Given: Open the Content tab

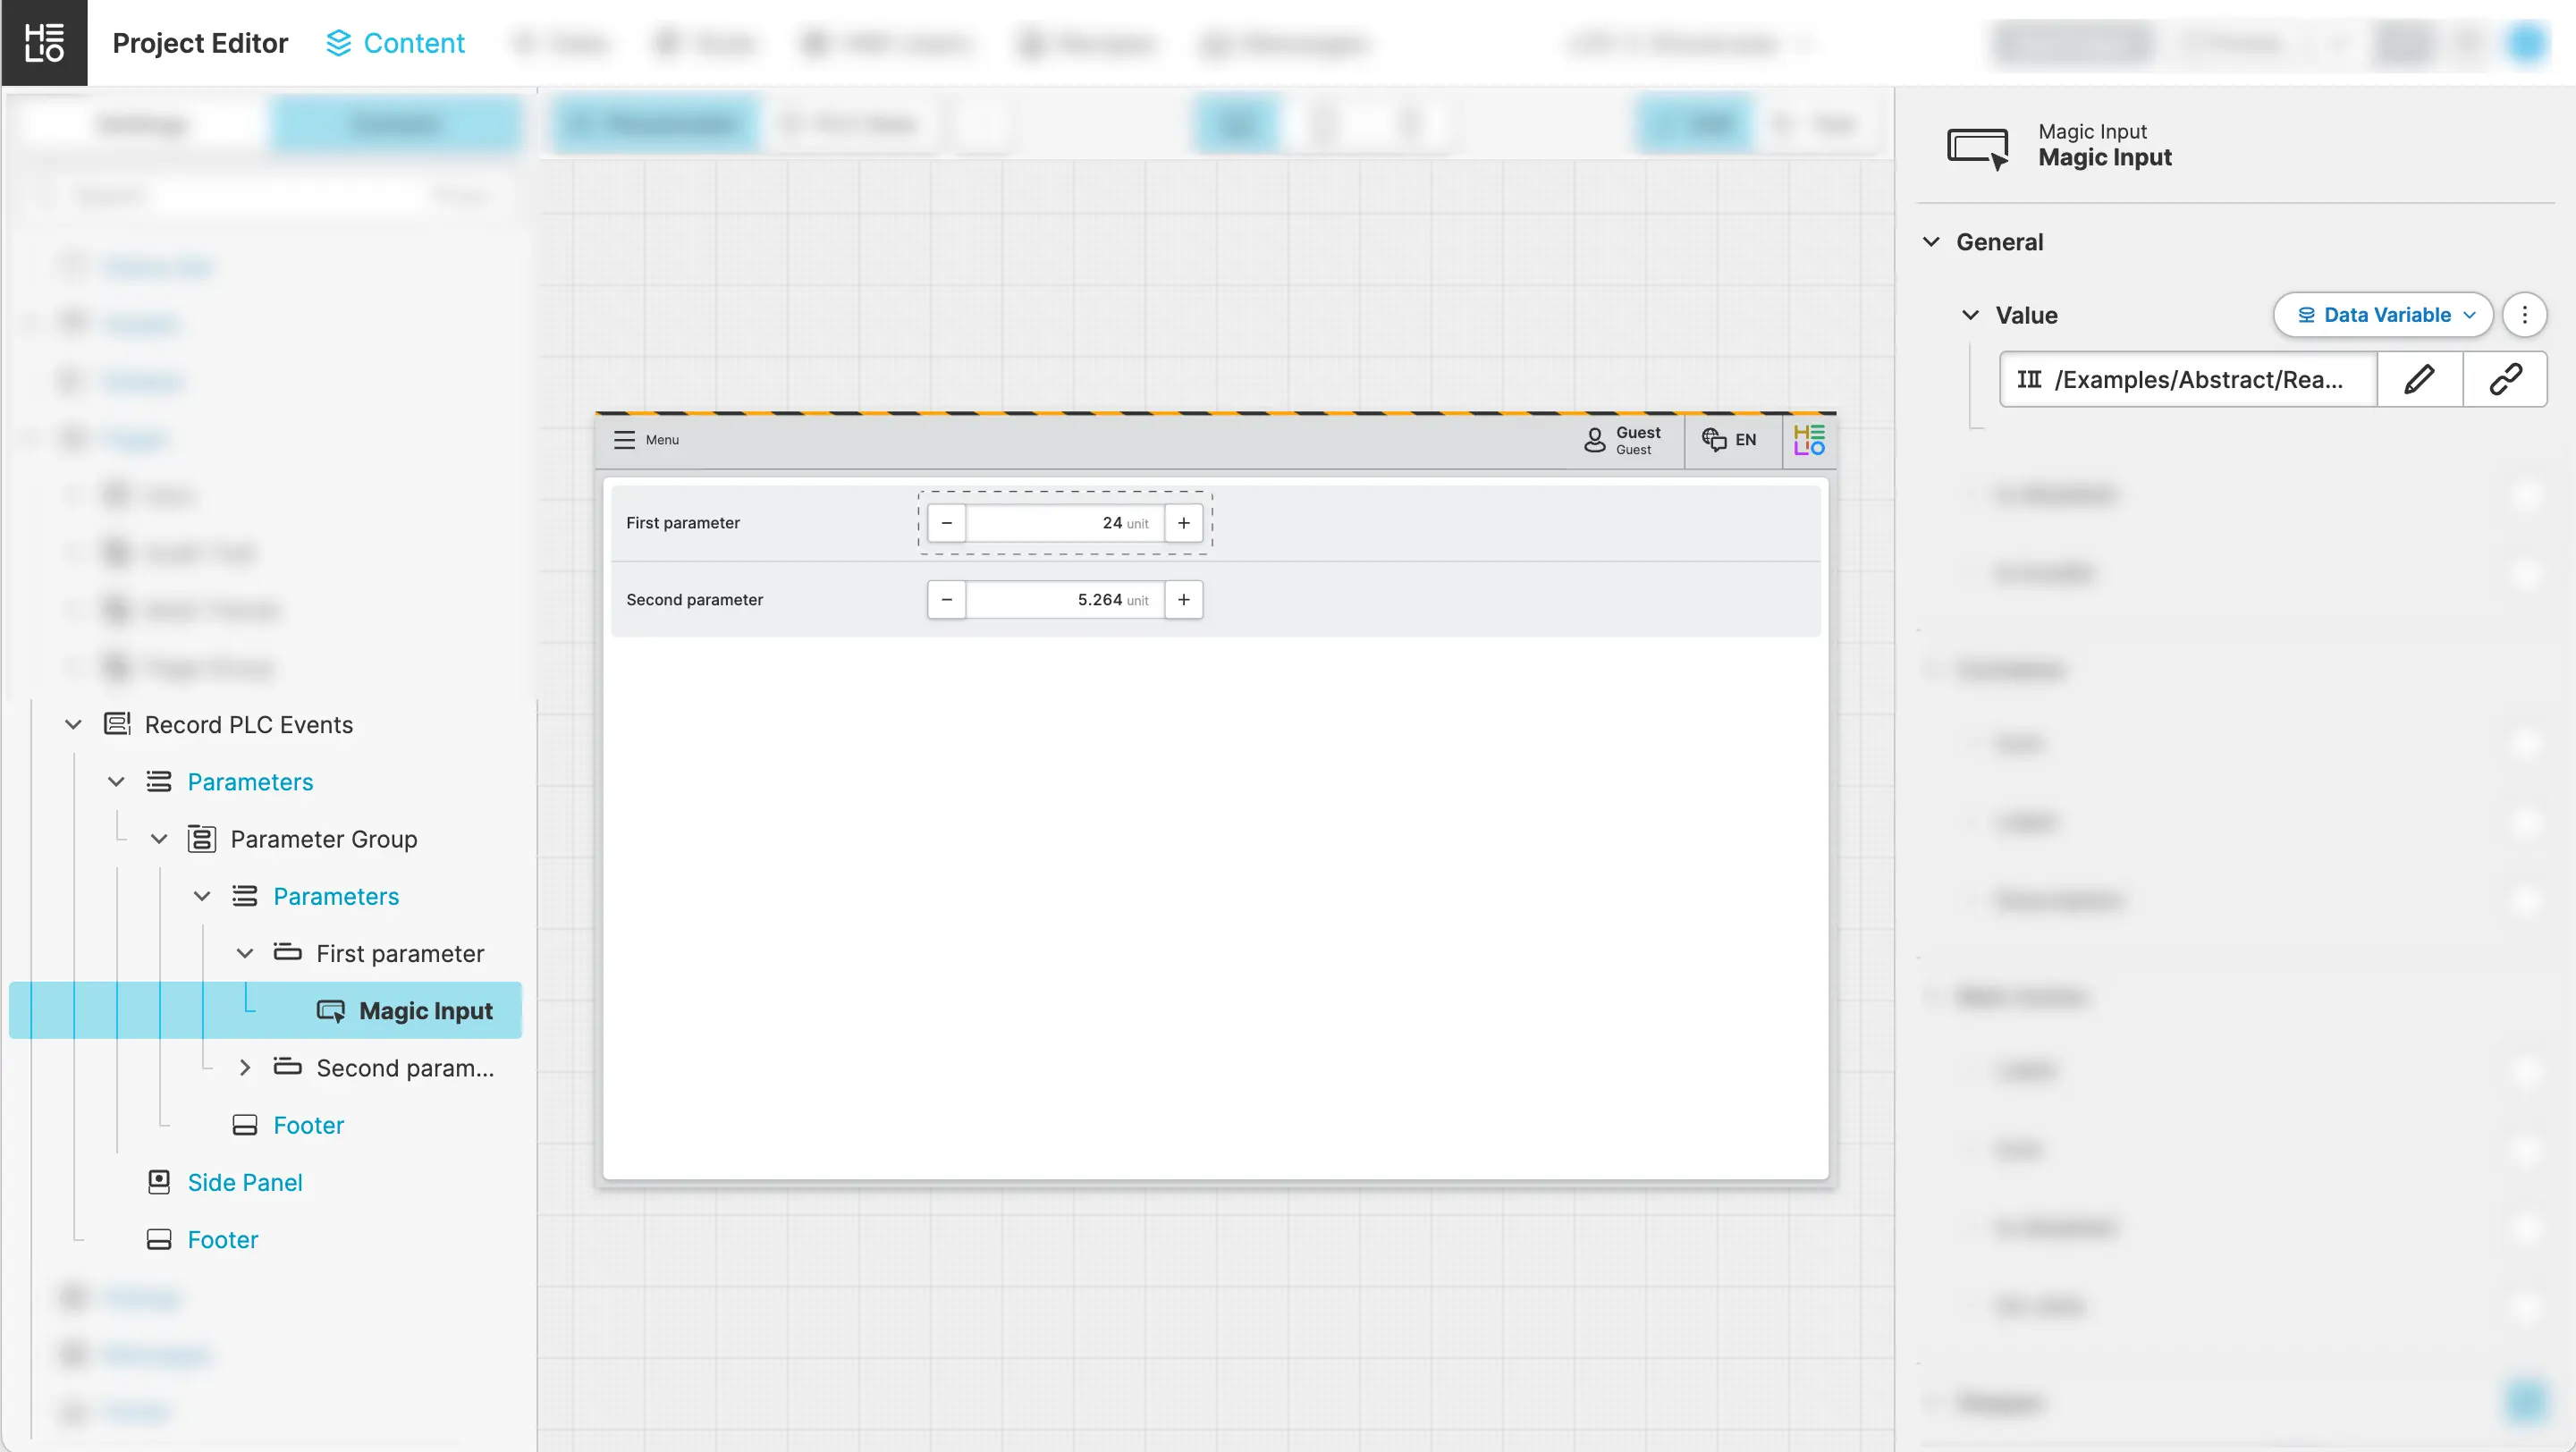Looking at the screenshot, I should tap(395, 43).
